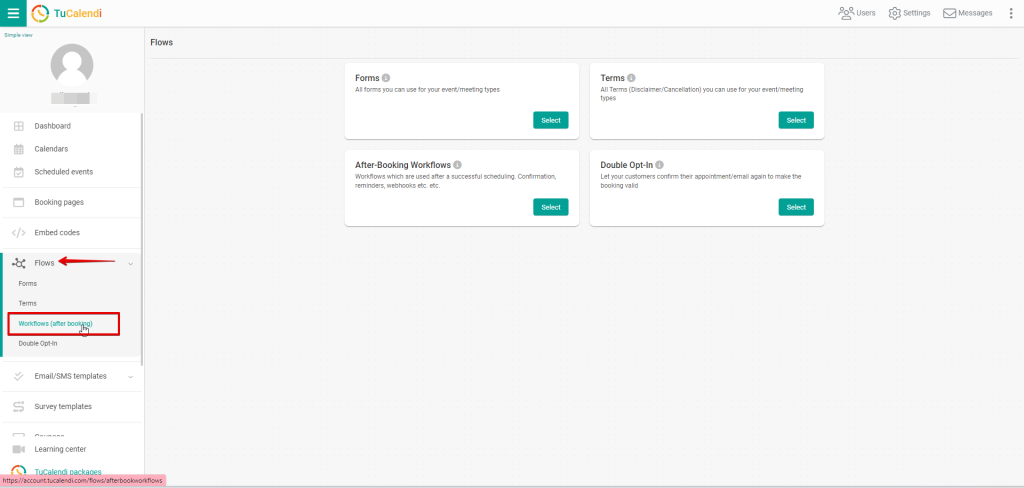Click info icon beside After-Booking Workflows
Screen dimensions: 1024x488
[x=458, y=165]
